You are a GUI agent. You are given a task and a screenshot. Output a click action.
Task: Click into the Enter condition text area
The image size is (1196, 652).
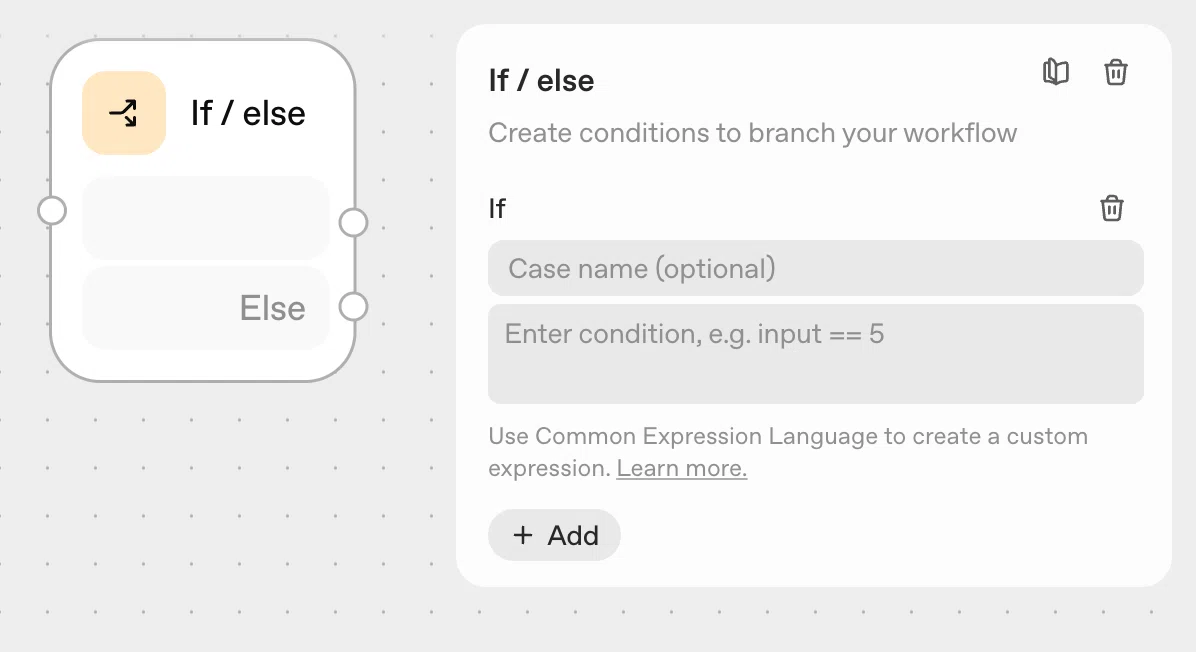coord(815,354)
